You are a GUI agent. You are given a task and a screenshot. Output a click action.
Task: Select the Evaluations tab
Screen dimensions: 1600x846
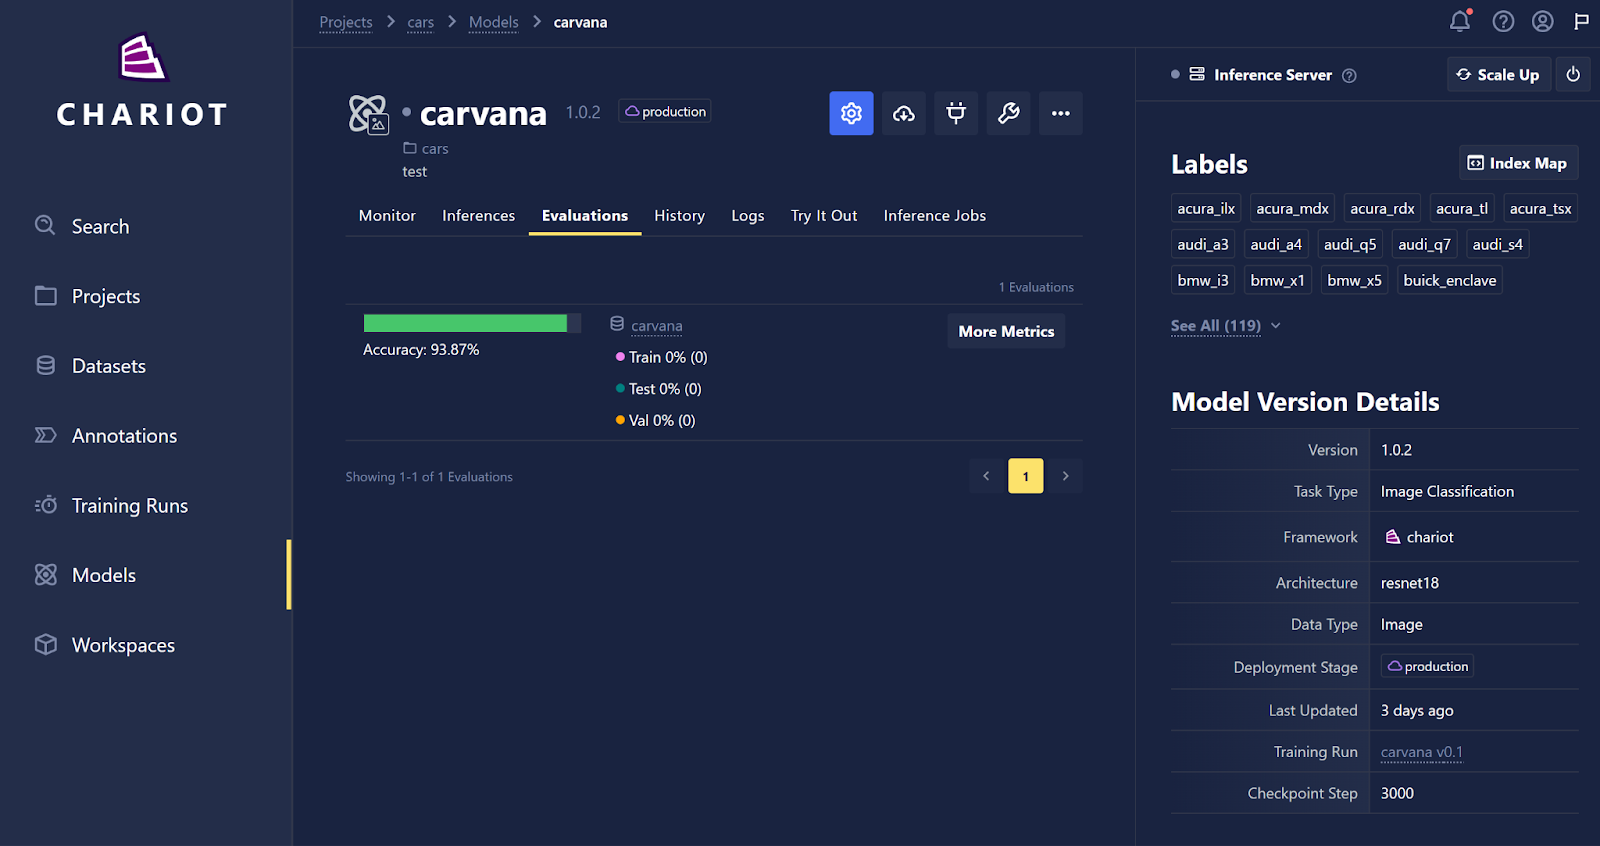click(585, 216)
